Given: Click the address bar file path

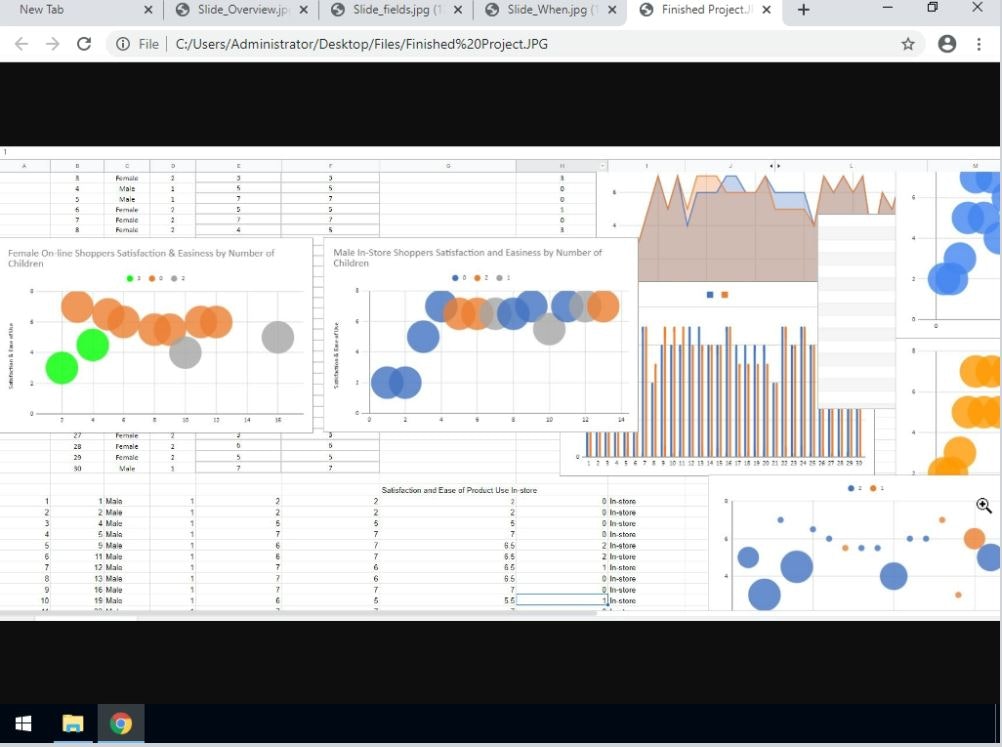Looking at the screenshot, I should (362, 44).
